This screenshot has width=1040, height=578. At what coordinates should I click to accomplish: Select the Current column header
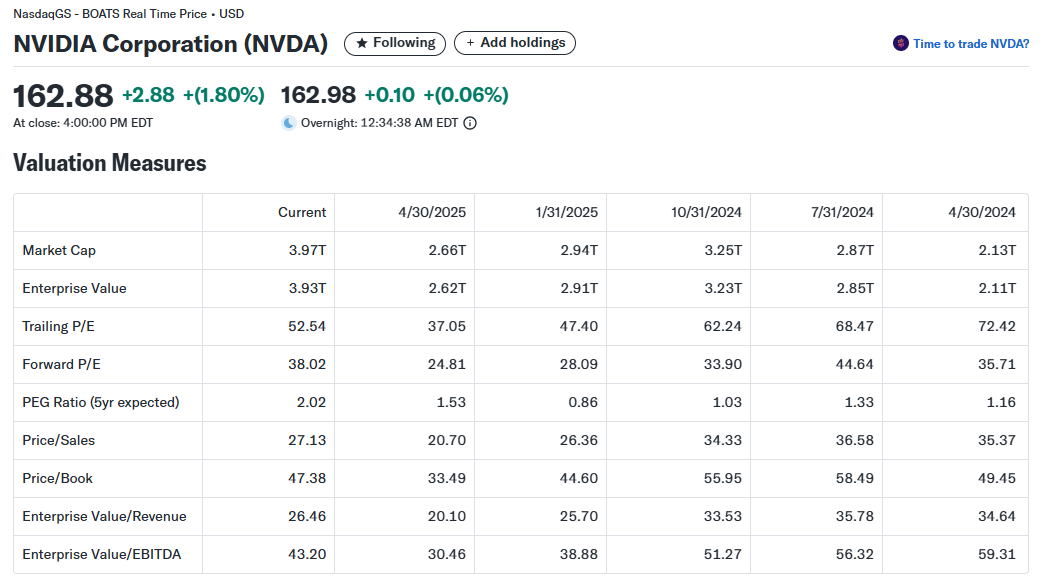coord(302,212)
